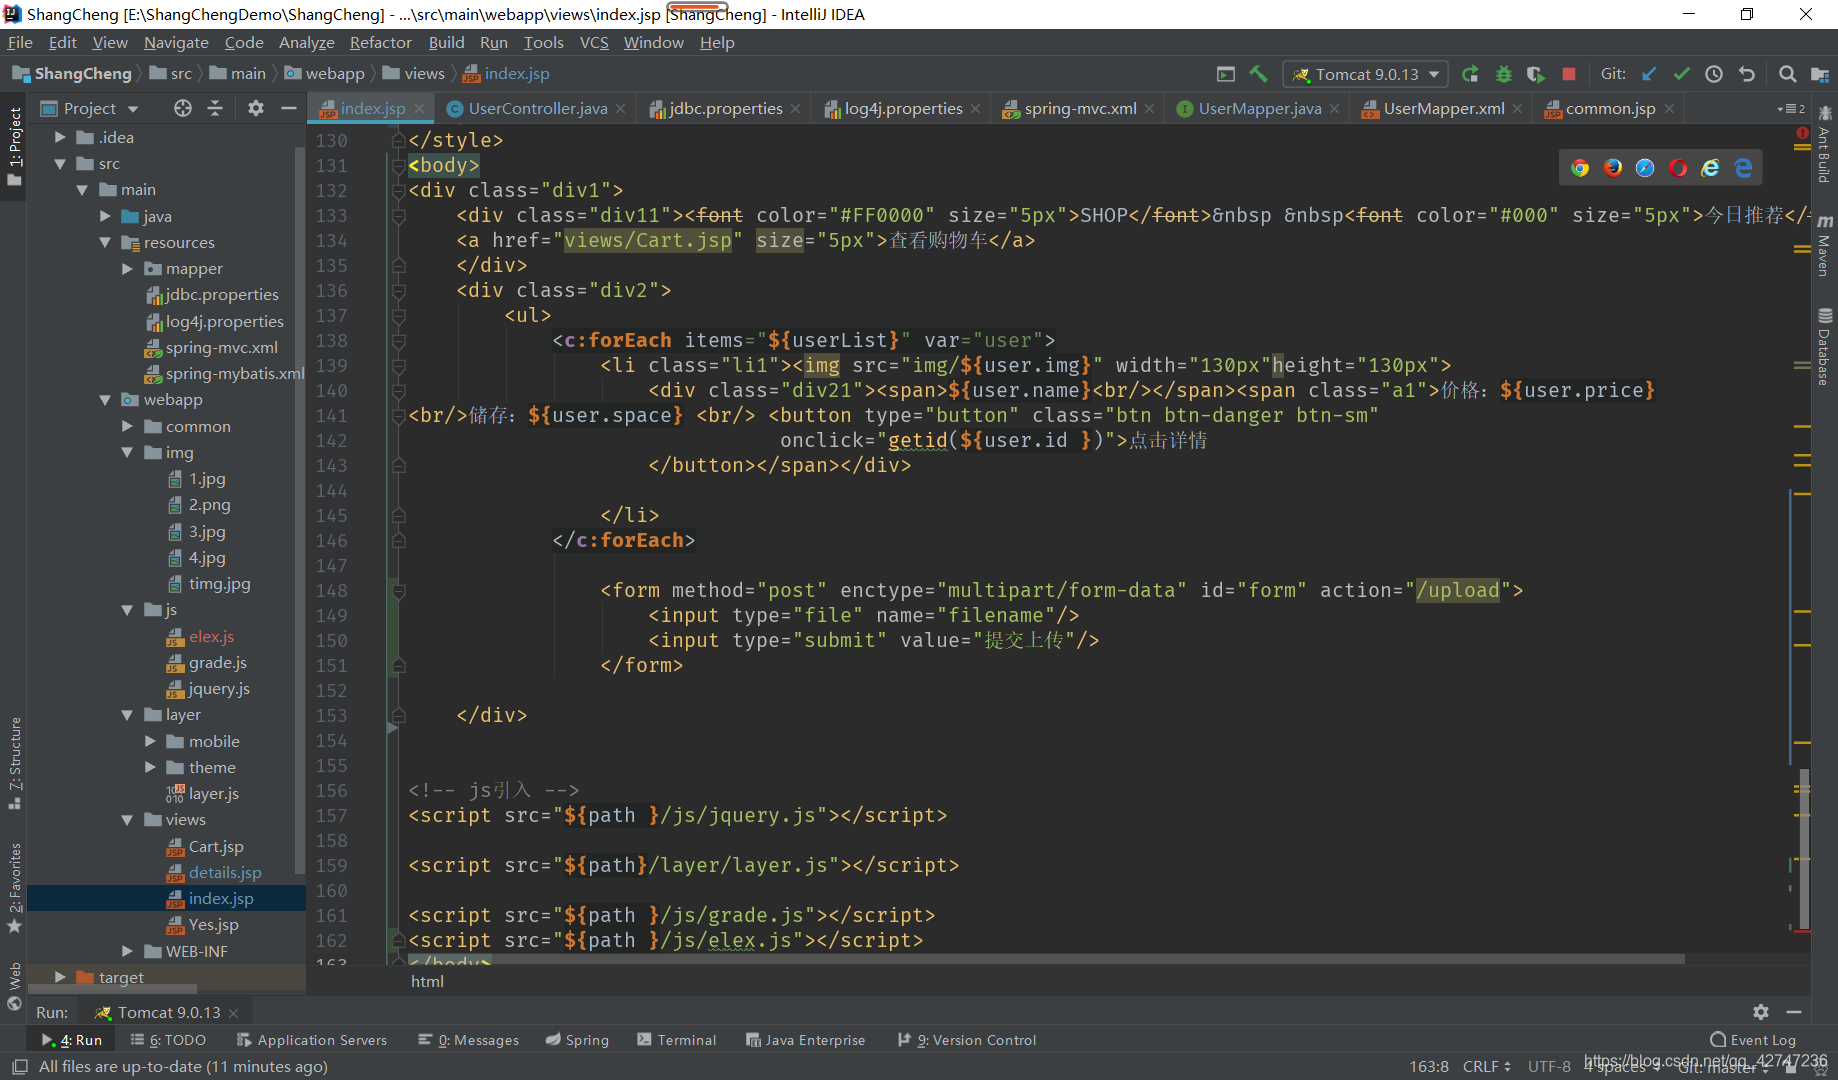Image resolution: width=1838 pixels, height=1080 pixels.
Task: Rerun Tomcat with the run icon
Action: [x=1470, y=74]
